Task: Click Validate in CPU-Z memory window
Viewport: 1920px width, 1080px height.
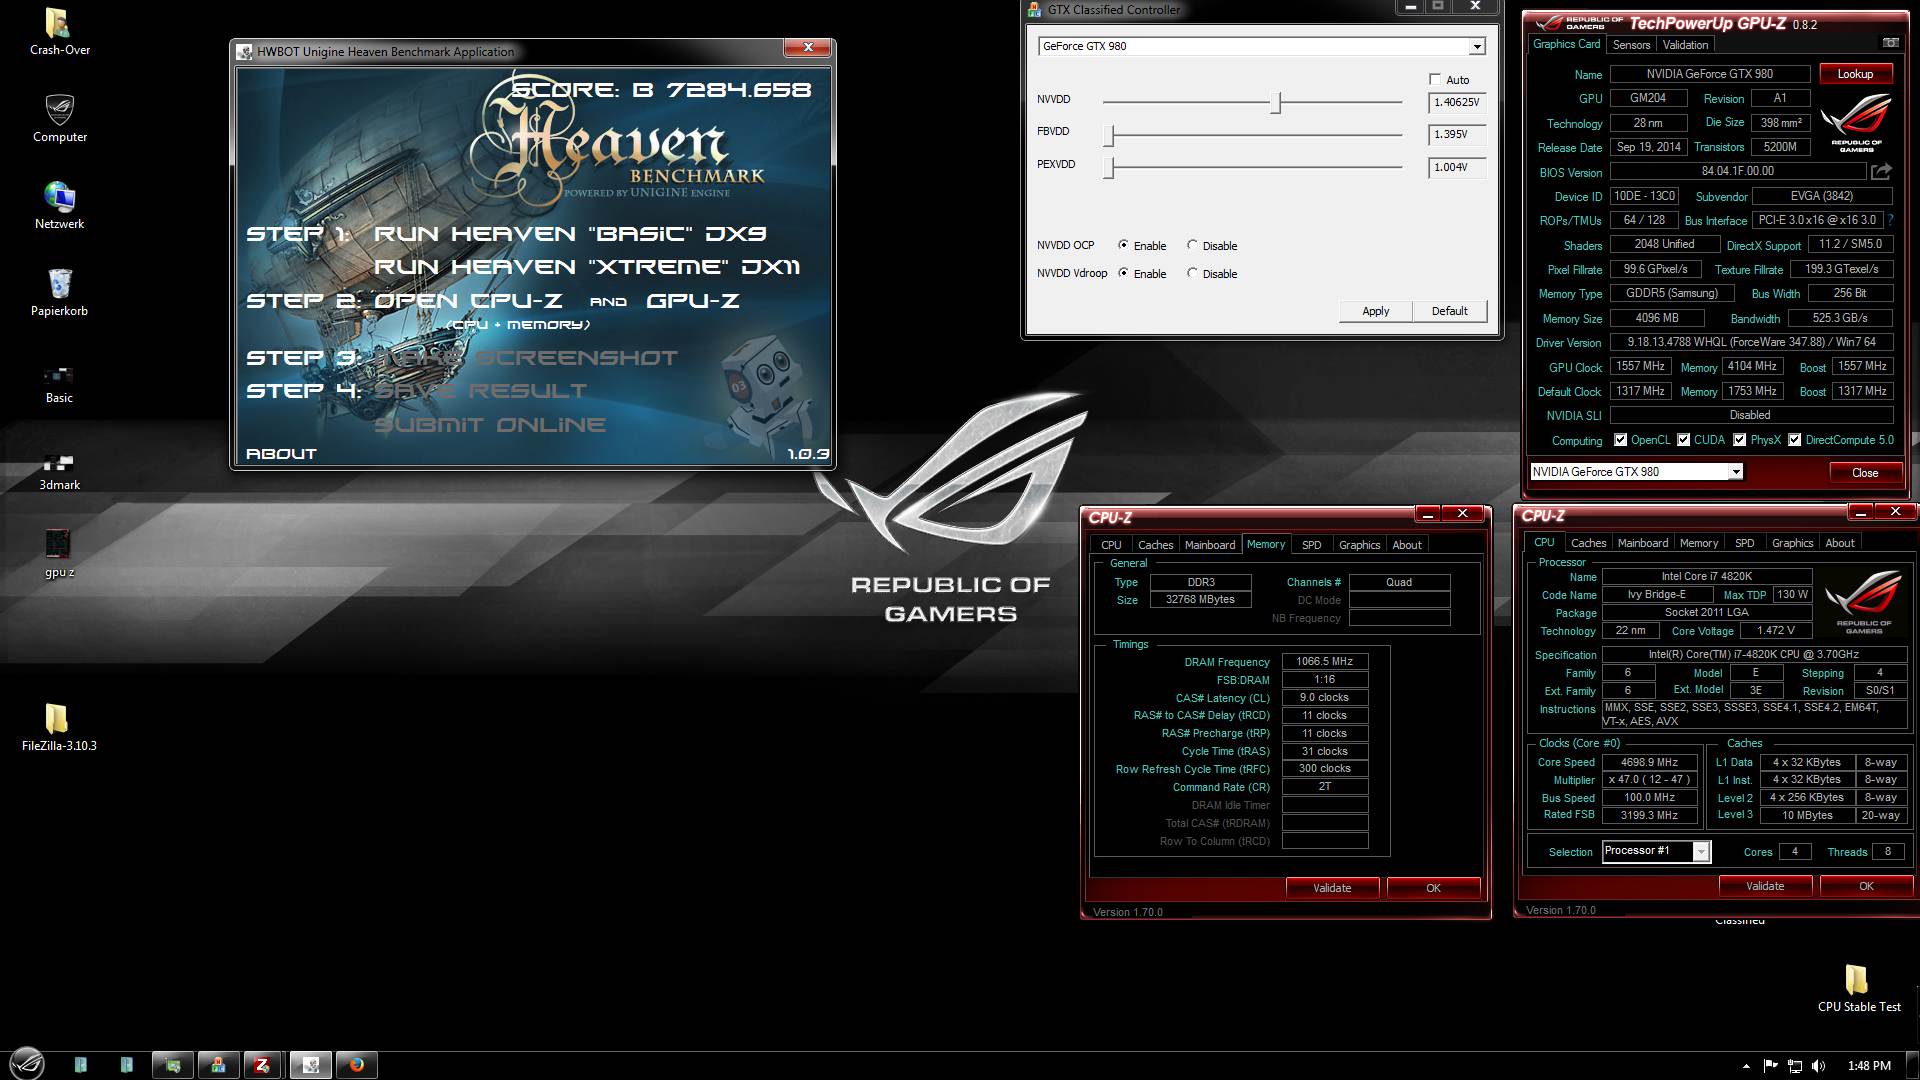Action: coord(1332,888)
